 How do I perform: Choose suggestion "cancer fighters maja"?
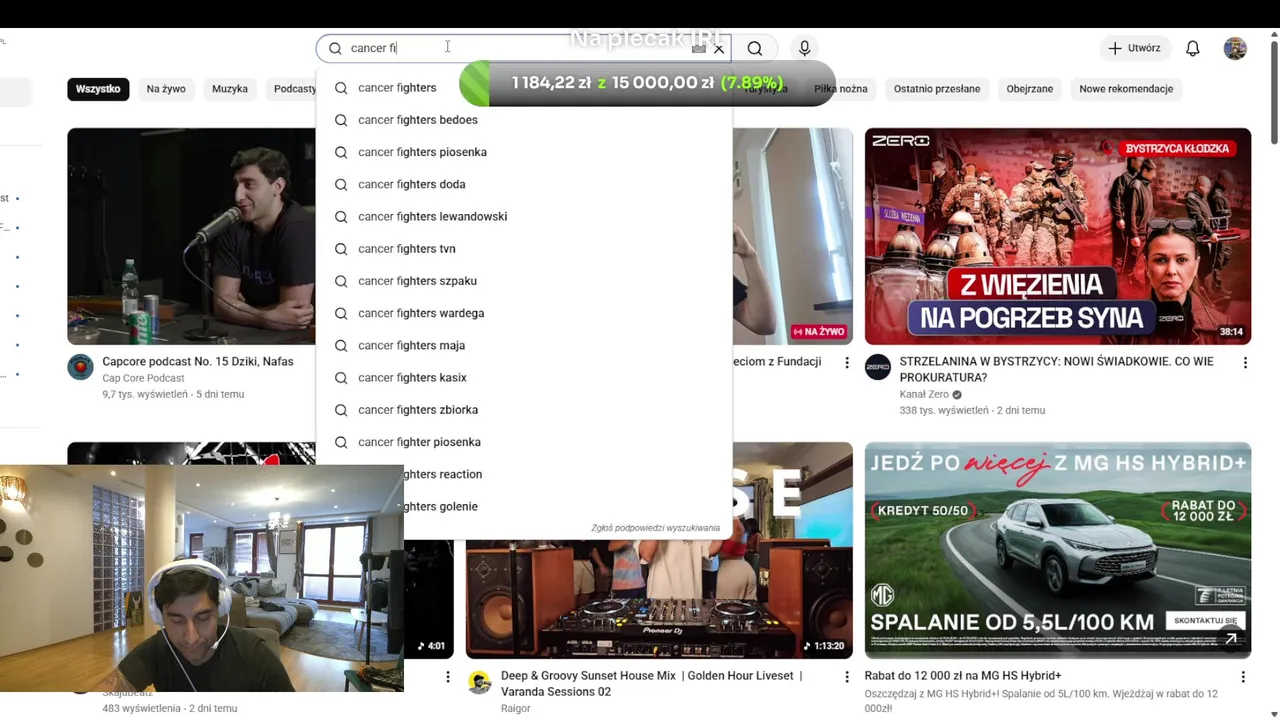(x=524, y=345)
